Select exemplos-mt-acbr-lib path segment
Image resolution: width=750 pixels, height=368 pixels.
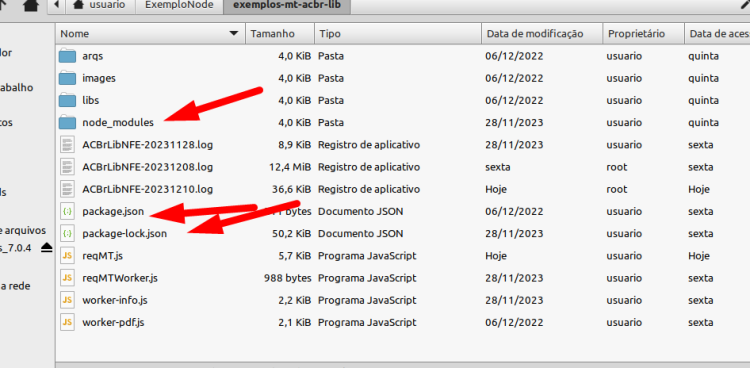(287, 6)
